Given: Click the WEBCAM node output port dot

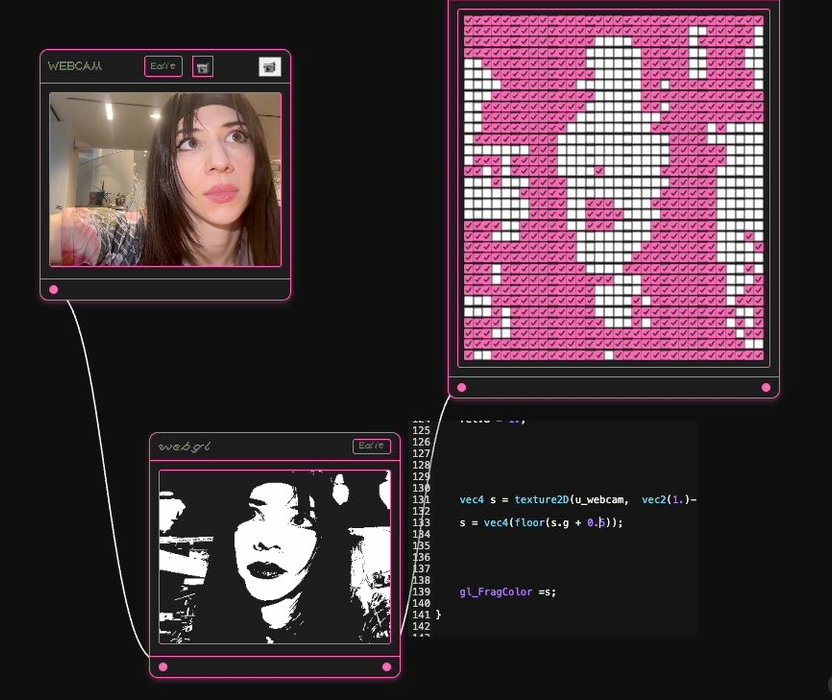Looking at the screenshot, I should click(x=54, y=290).
